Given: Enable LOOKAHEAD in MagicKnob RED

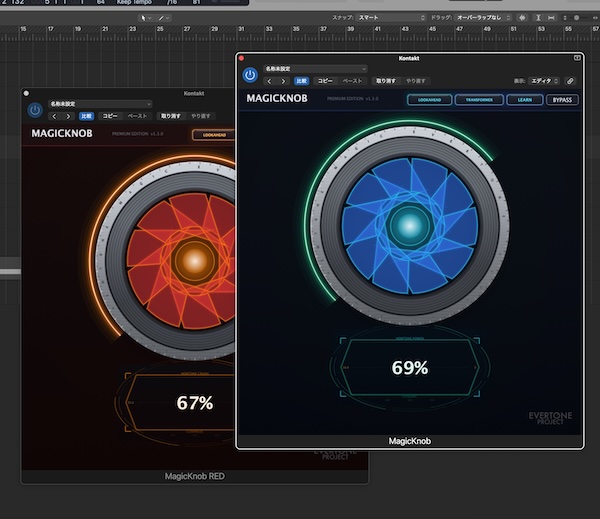Looking at the screenshot, I should (x=214, y=135).
